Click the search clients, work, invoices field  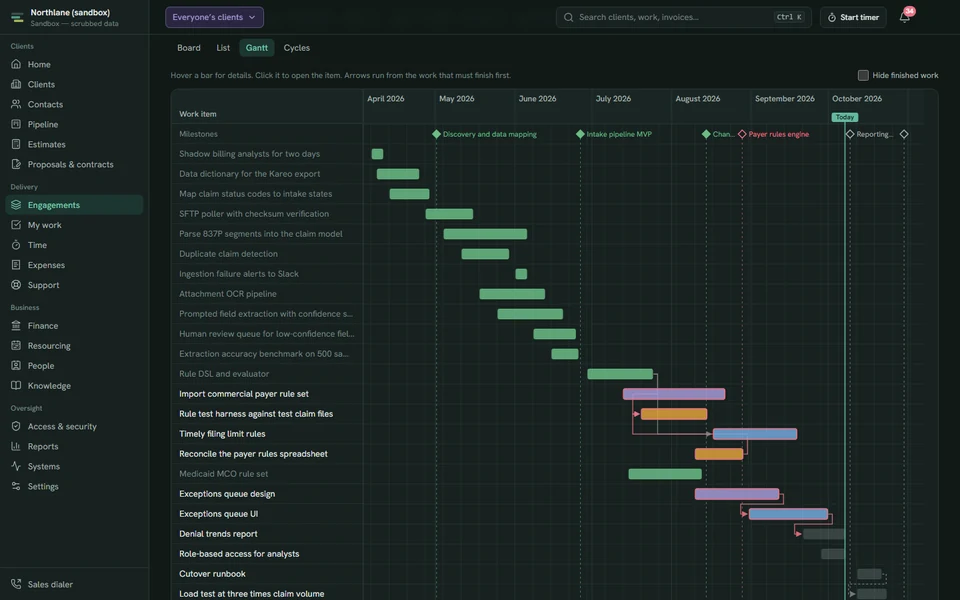[683, 17]
